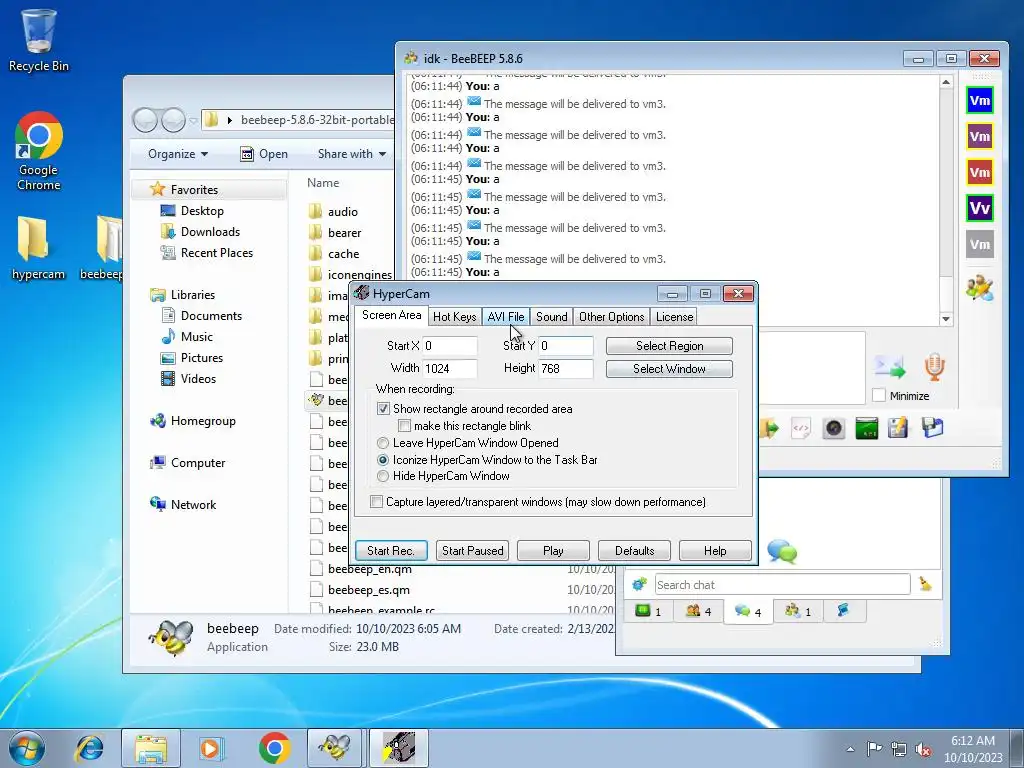This screenshot has height=768, width=1024.
Task: Toggle Show rectangle around recorded area
Action: click(383, 409)
